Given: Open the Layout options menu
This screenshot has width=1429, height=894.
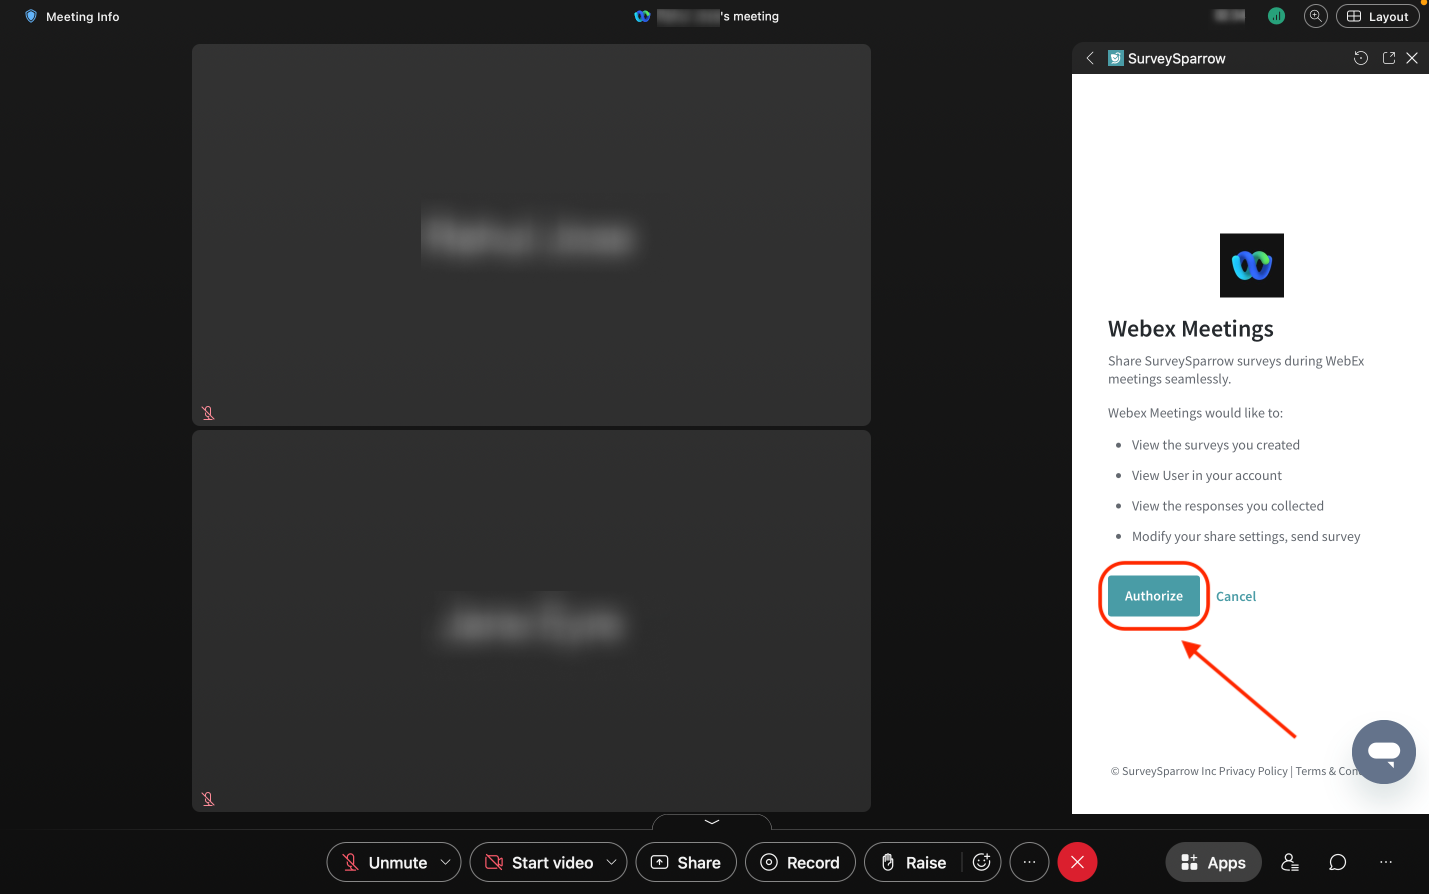Looking at the screenshot, I should (1378, 16).
